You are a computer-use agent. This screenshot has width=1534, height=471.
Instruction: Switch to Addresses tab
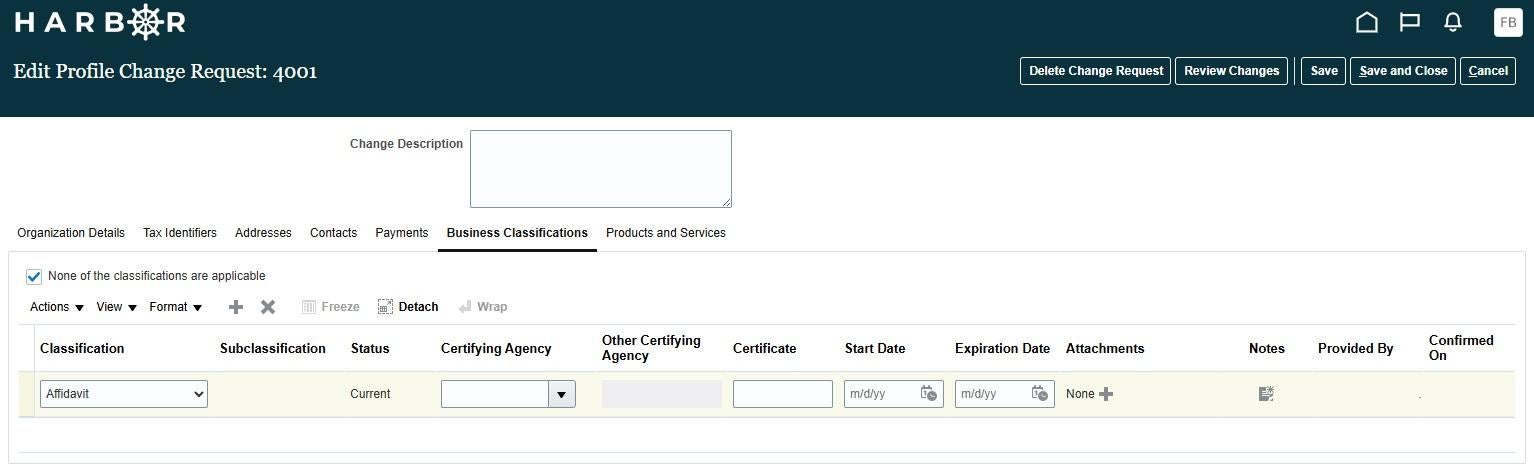point(263,233)
